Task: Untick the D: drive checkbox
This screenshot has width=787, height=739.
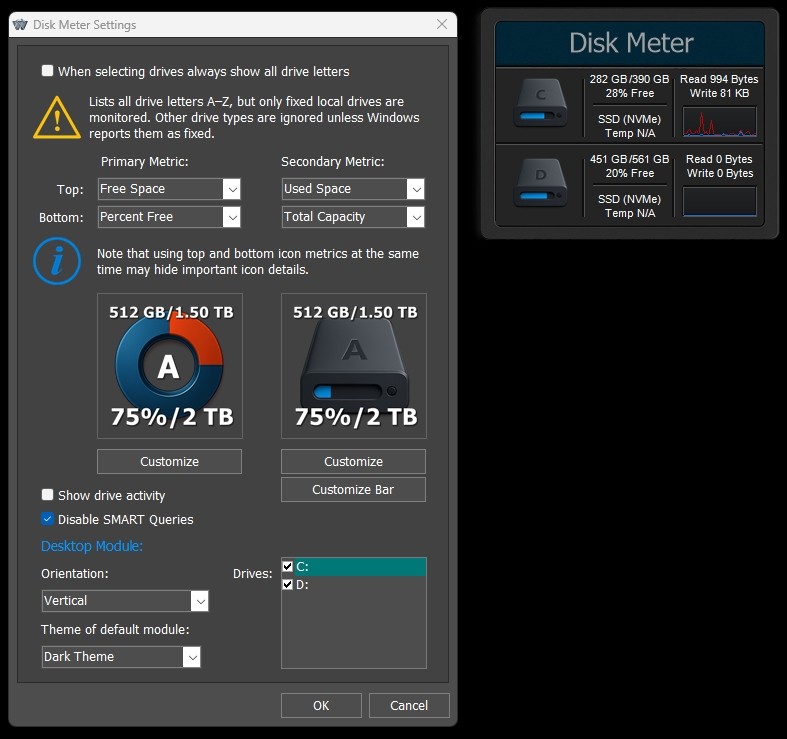Action: 288,584
